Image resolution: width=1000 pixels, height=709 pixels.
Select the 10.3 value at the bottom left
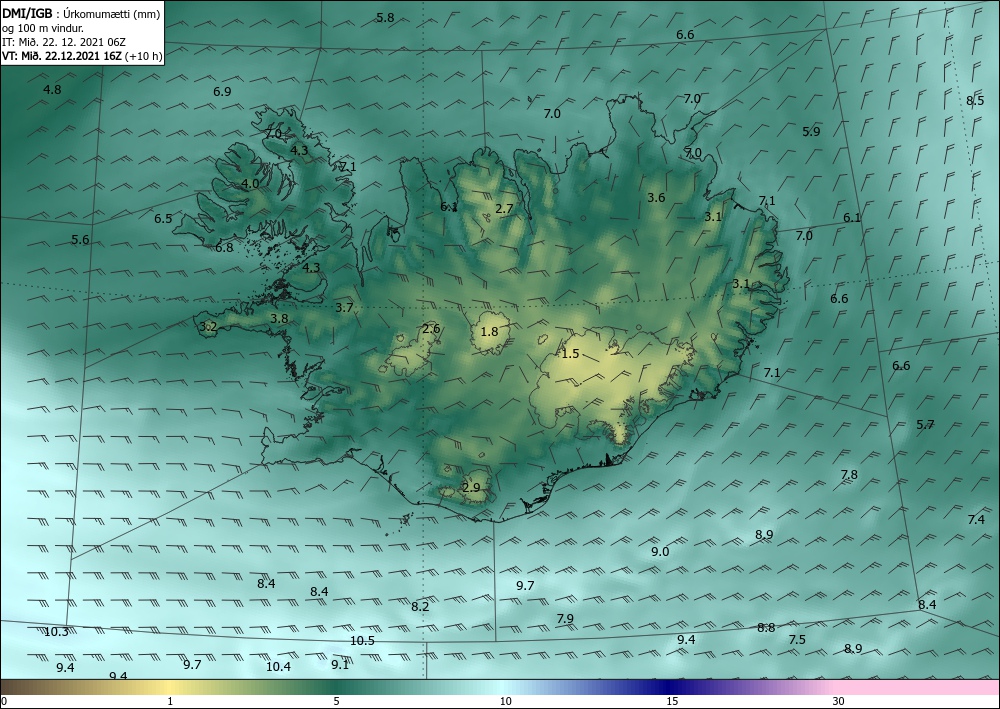pyautogui.click(x=56, y=632)
